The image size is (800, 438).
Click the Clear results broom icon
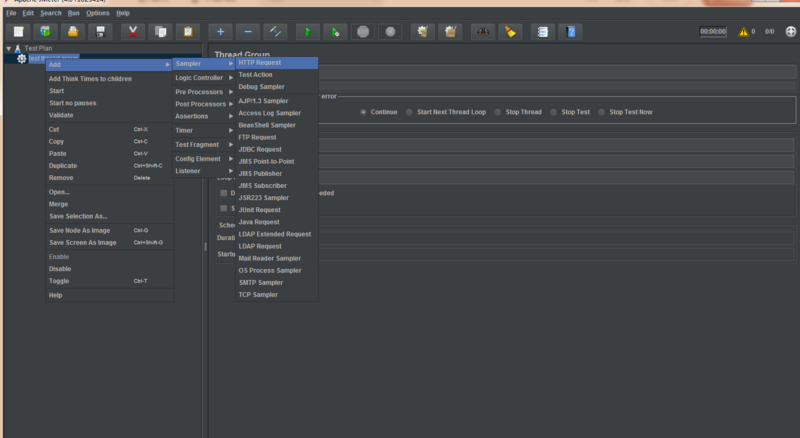pos(422,32)
